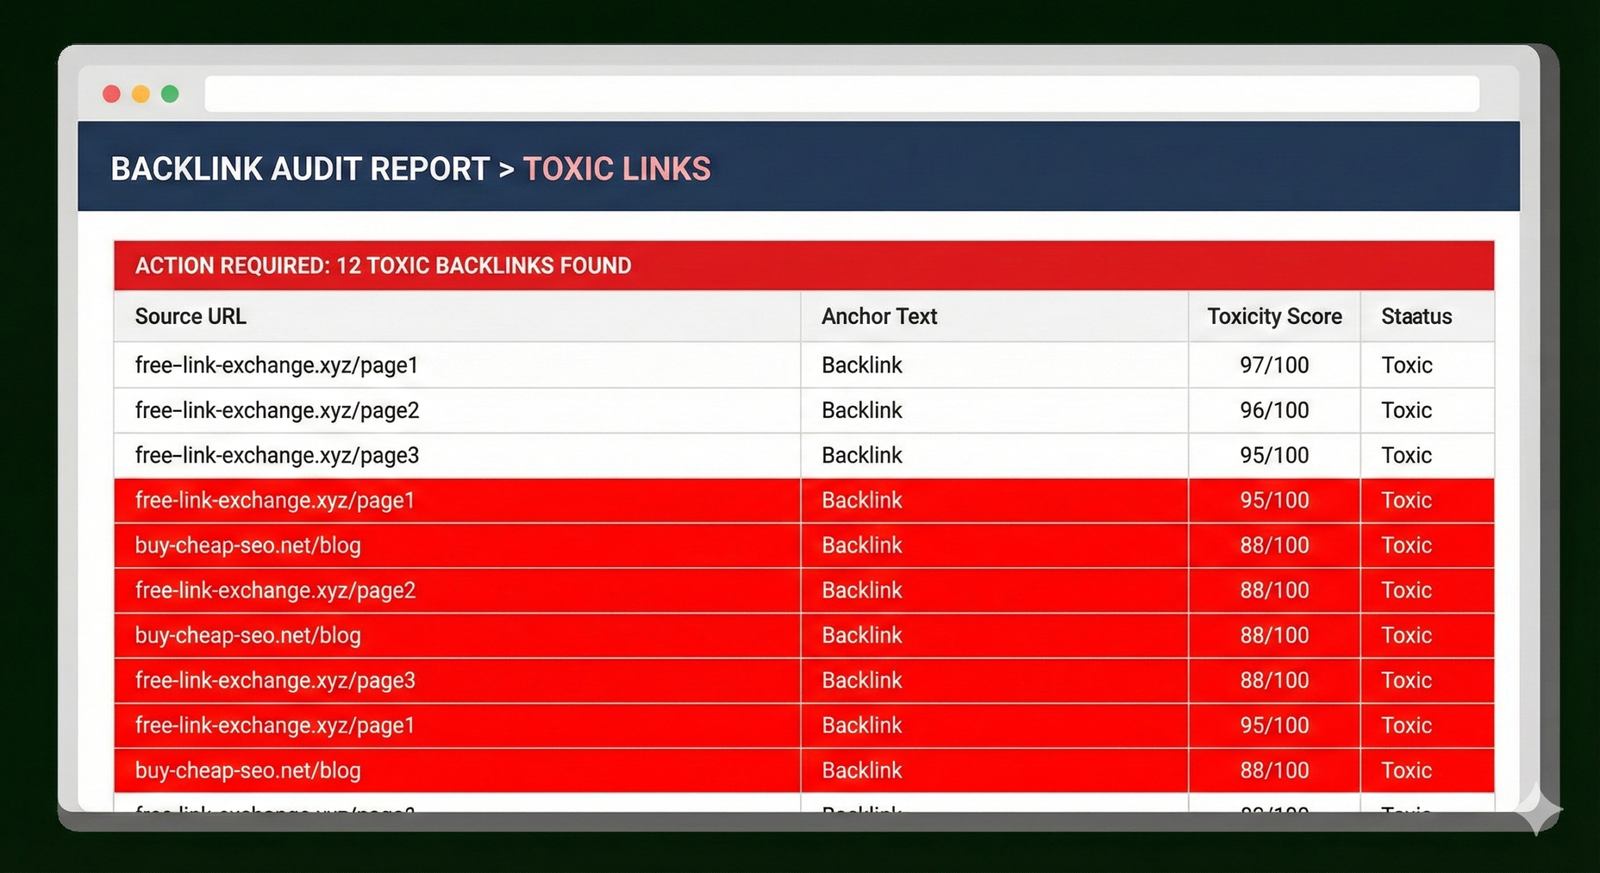The width and height of the screenshot is (1600, 873).
Task: Click the Action Required toxic backlinks banner
Action: (x=383, y=266)
